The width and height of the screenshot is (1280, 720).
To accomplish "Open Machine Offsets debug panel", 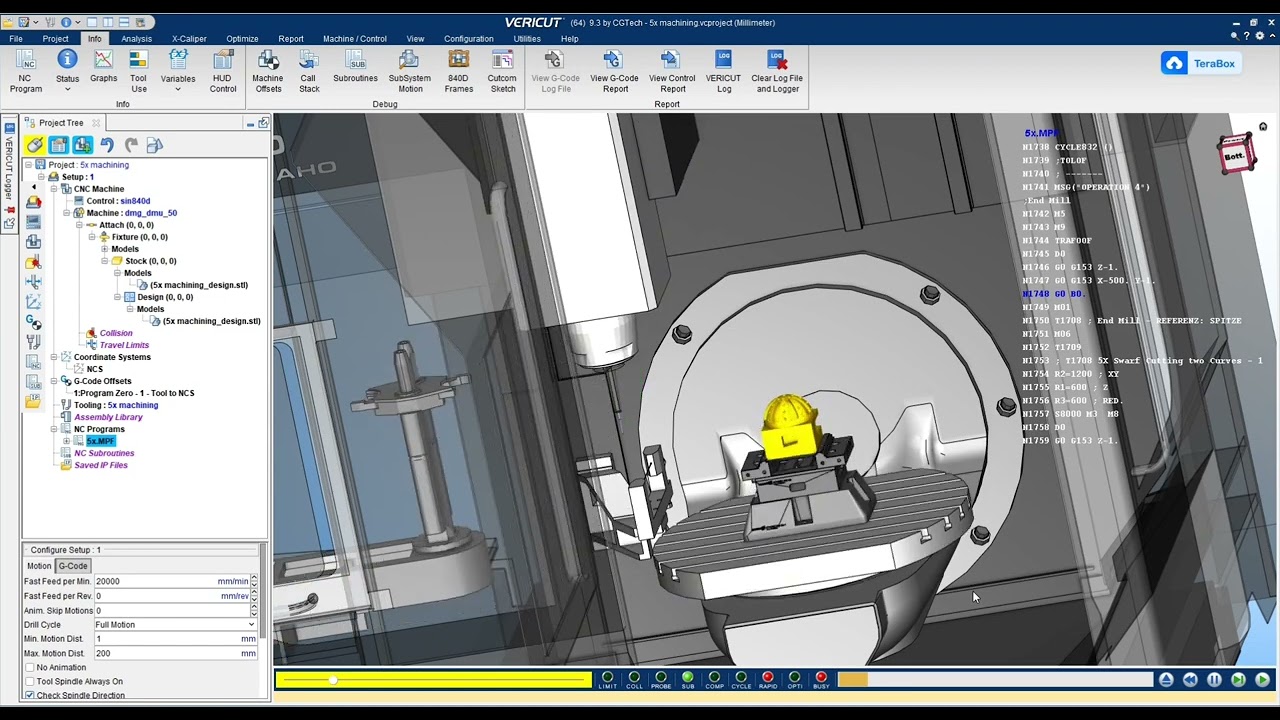I will pos(268,72).
